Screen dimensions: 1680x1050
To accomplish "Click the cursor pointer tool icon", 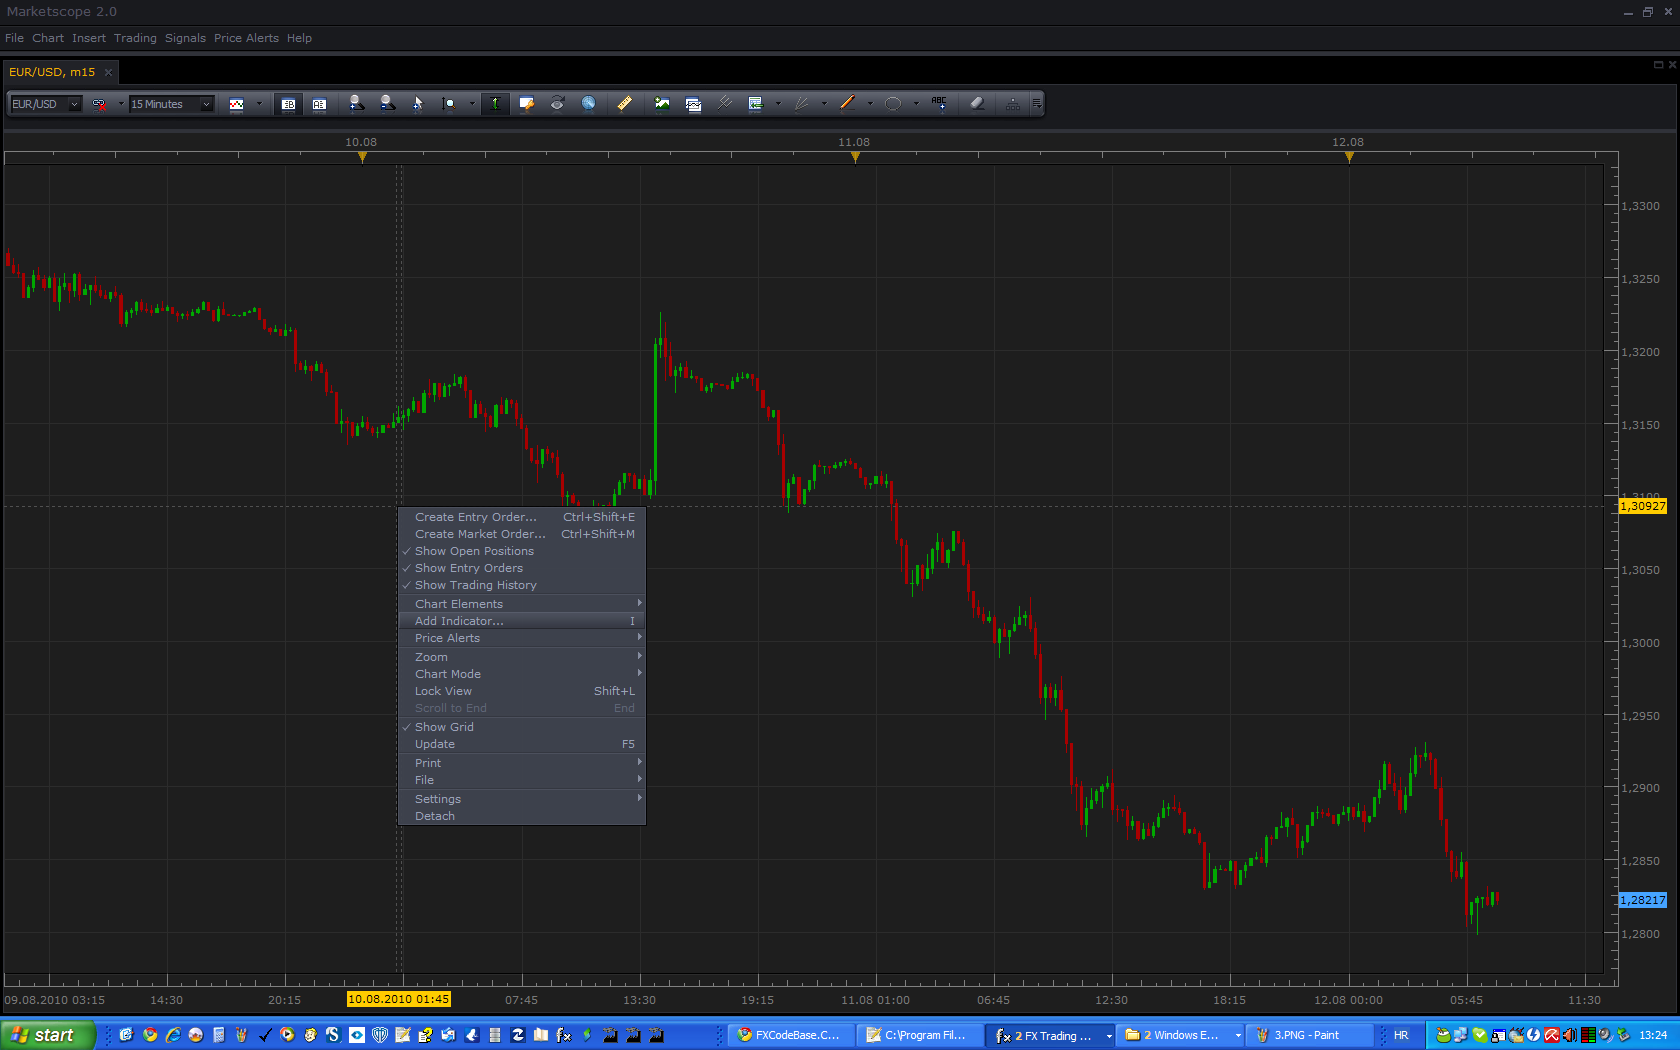I will [418, 103].
